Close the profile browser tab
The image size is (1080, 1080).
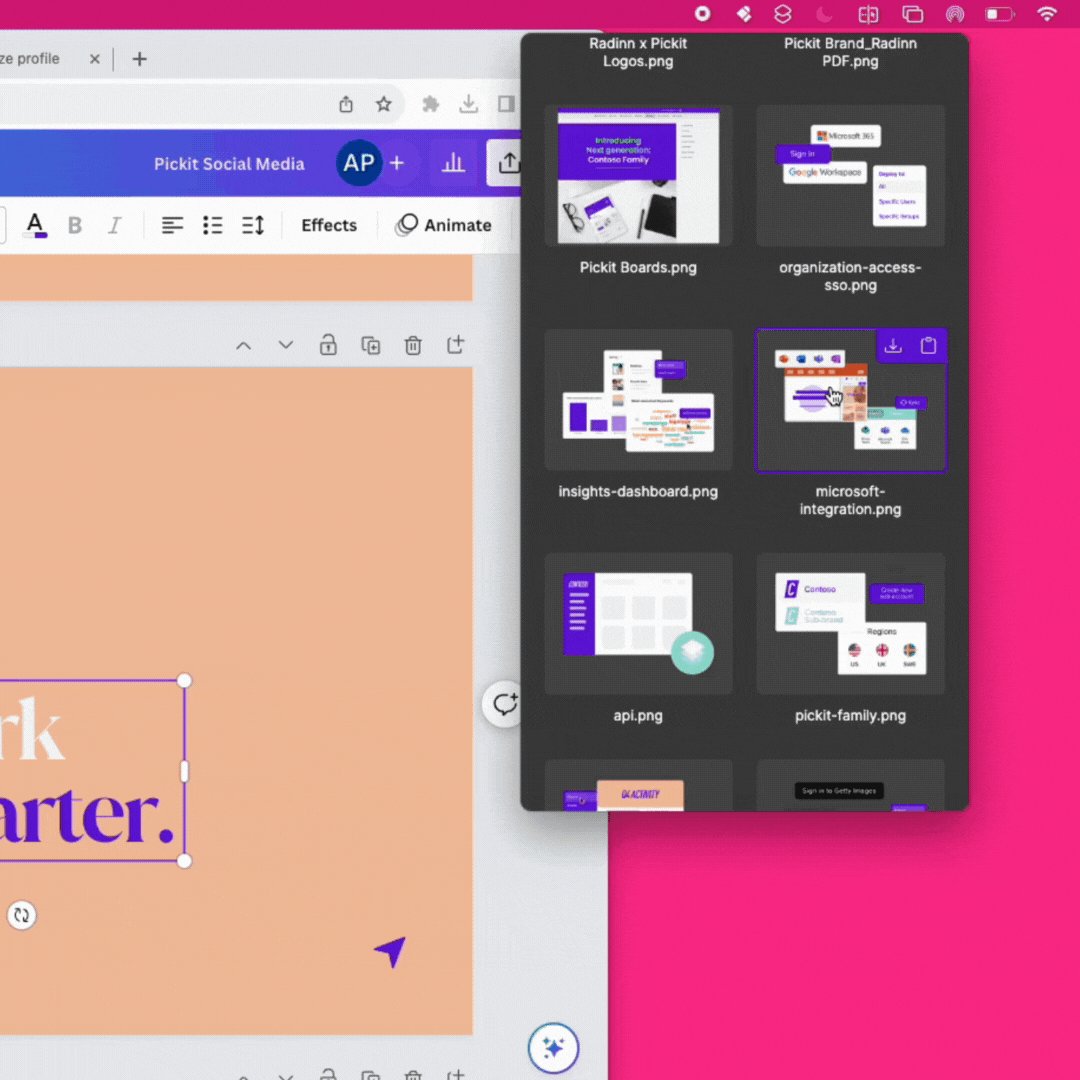pyautogui.click(x=95, y=59)
